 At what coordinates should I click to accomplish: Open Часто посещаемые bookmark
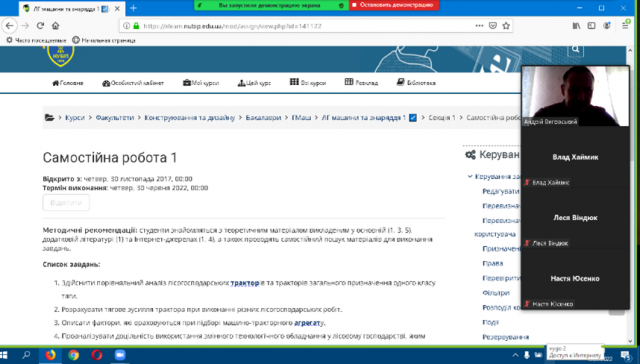coord(36,40)
